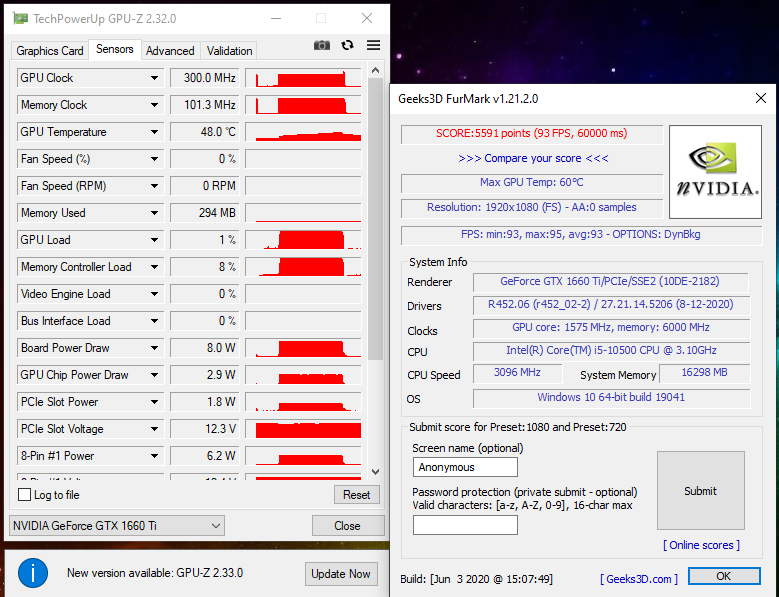Screen dimensions: 779x597
Task: Click the sensor list scroll down arrow
Action: tap(376, 471)
